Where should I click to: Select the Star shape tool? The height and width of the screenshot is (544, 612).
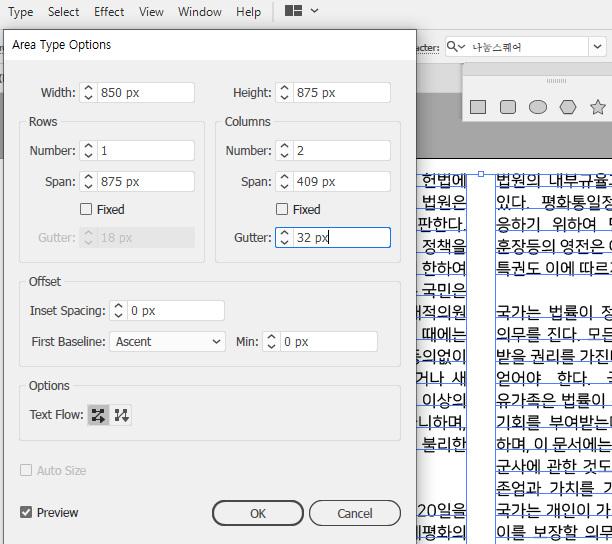pyautogui.click(x=598, y=107)
